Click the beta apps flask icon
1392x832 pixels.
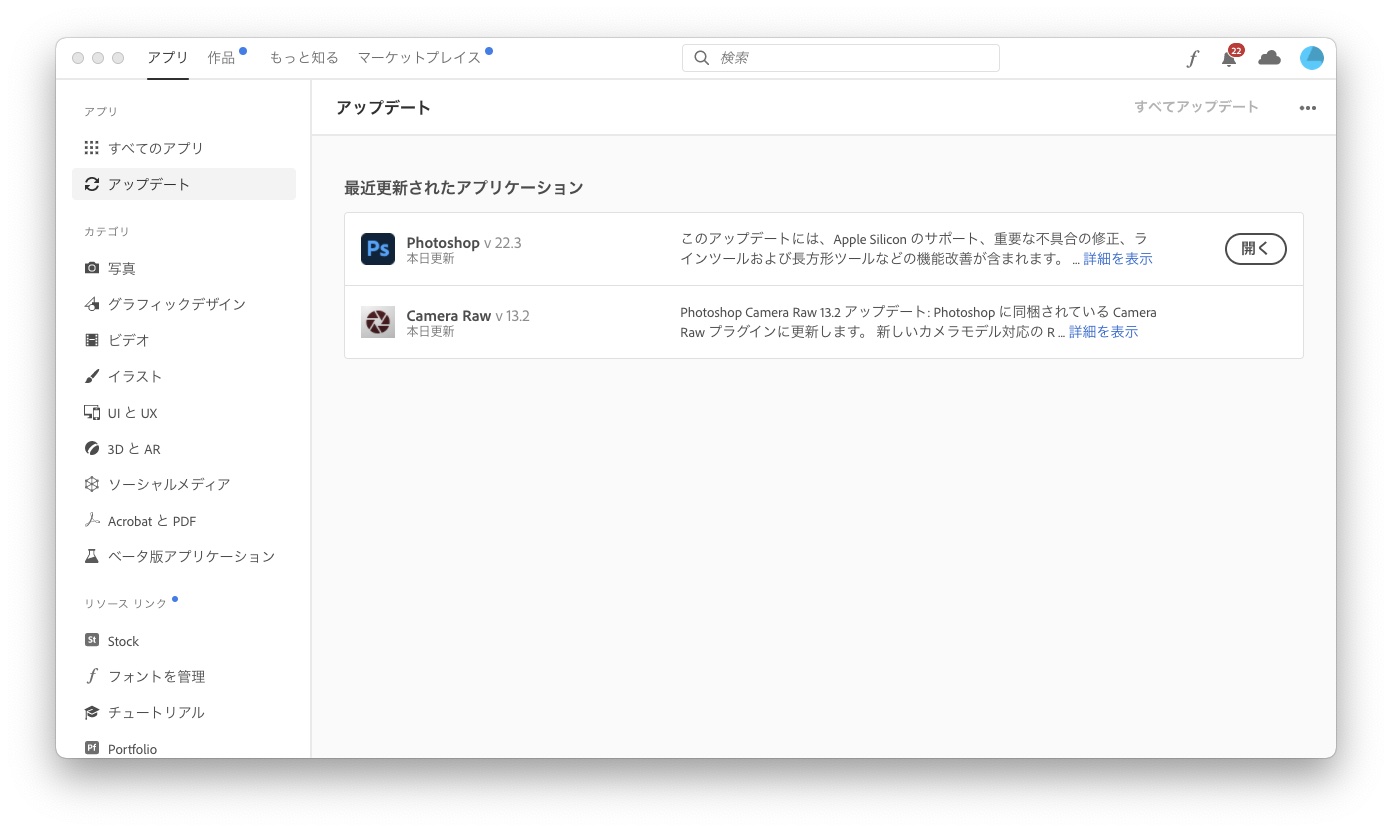(x=92, y=556)
